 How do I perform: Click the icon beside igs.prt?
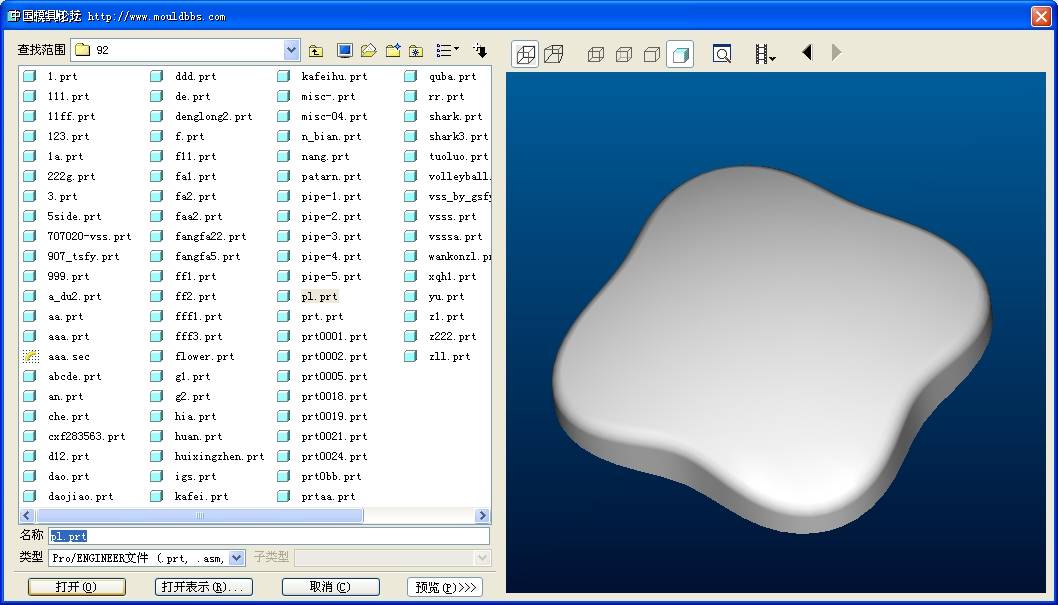point(157,476)
